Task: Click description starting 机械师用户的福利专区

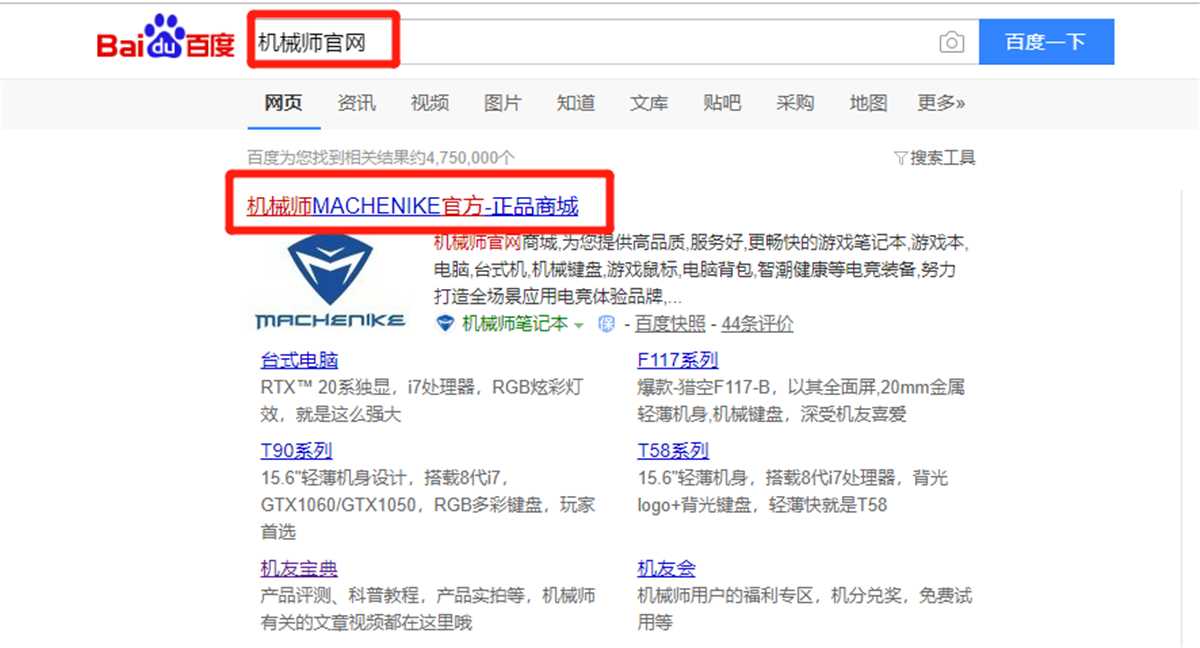Action: pyautogui.click(x=805, y=609)
